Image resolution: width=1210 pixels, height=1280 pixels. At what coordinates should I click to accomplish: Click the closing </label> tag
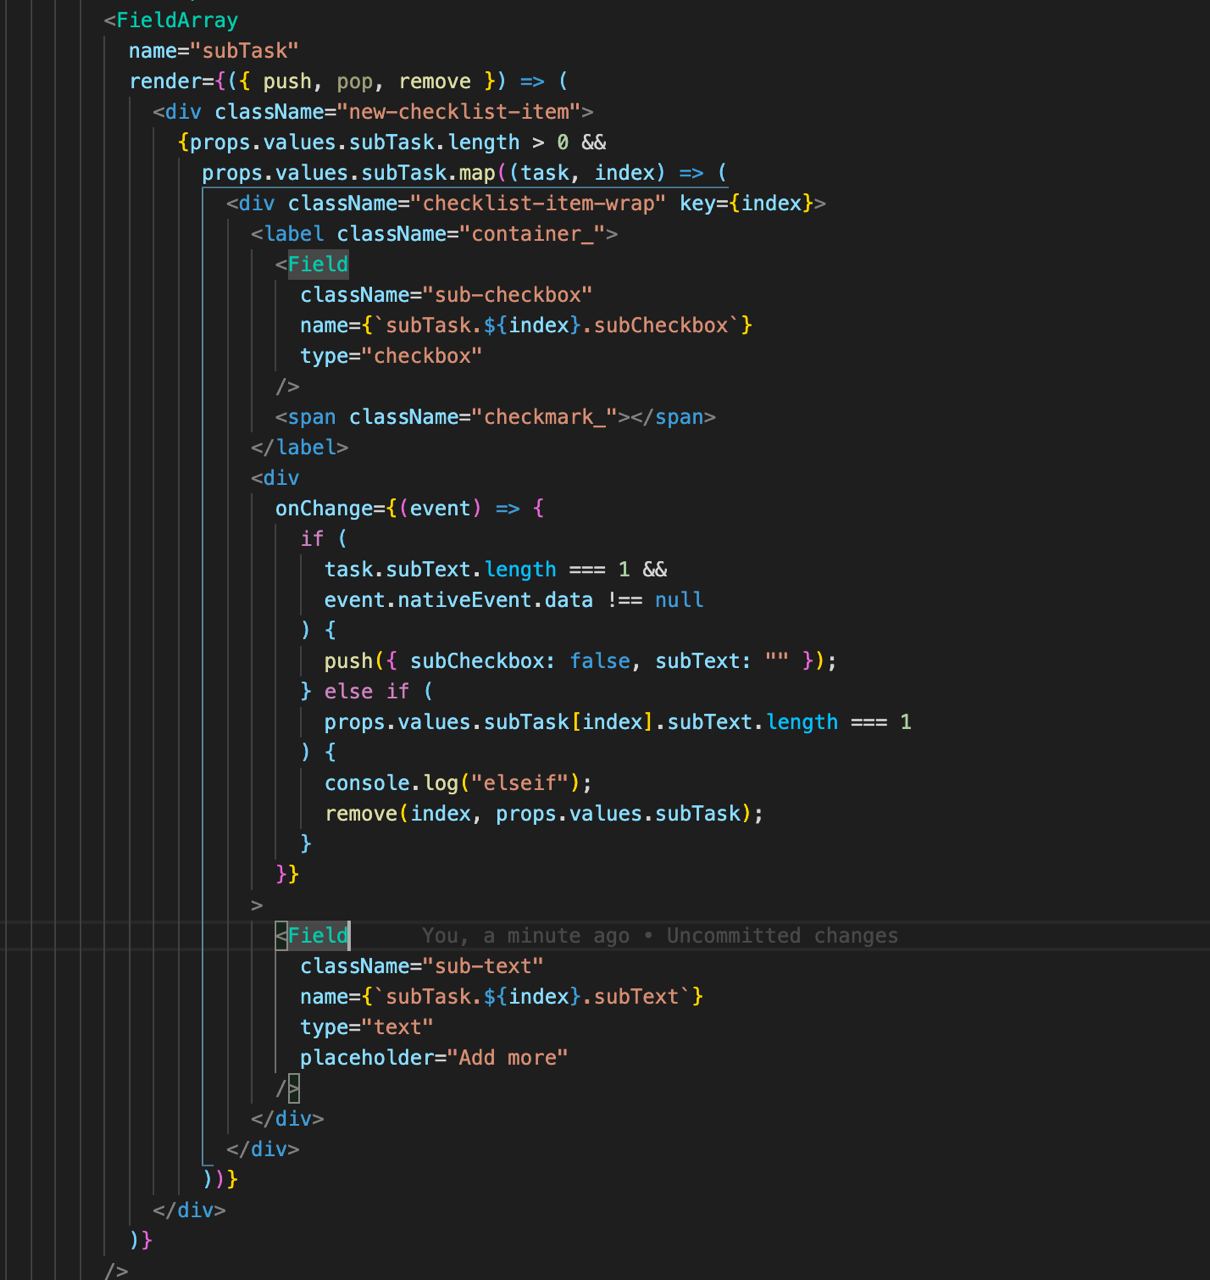(x=300, y=447)
